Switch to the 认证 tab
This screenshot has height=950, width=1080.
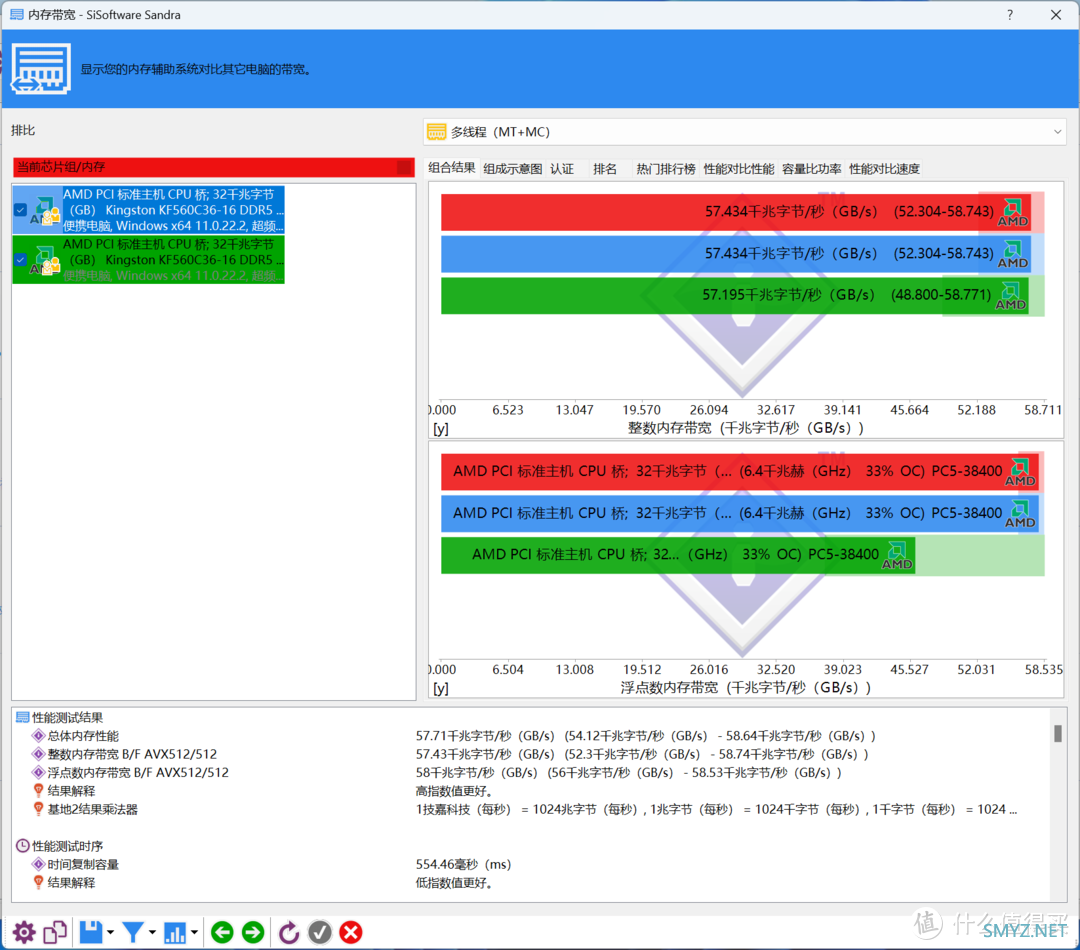click(x=562, y=169)
